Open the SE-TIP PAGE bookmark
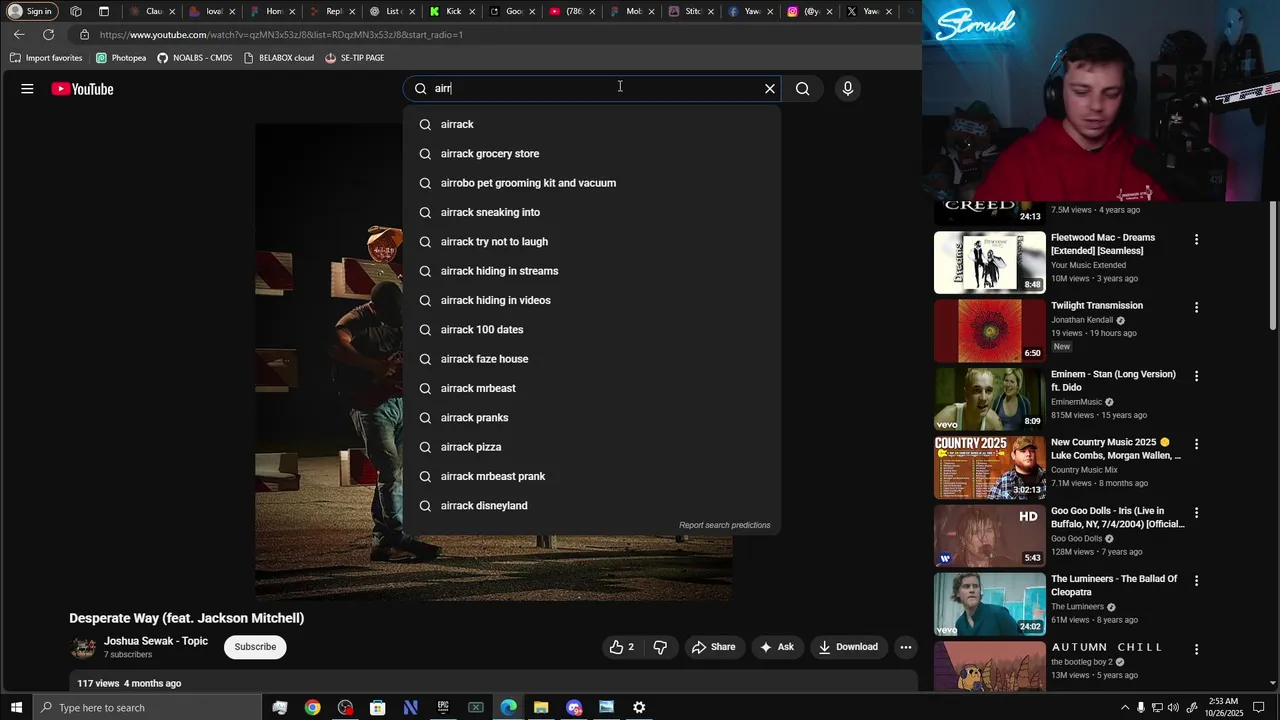The width and height of the screenshot is (1280, 720). click(355, 58)
